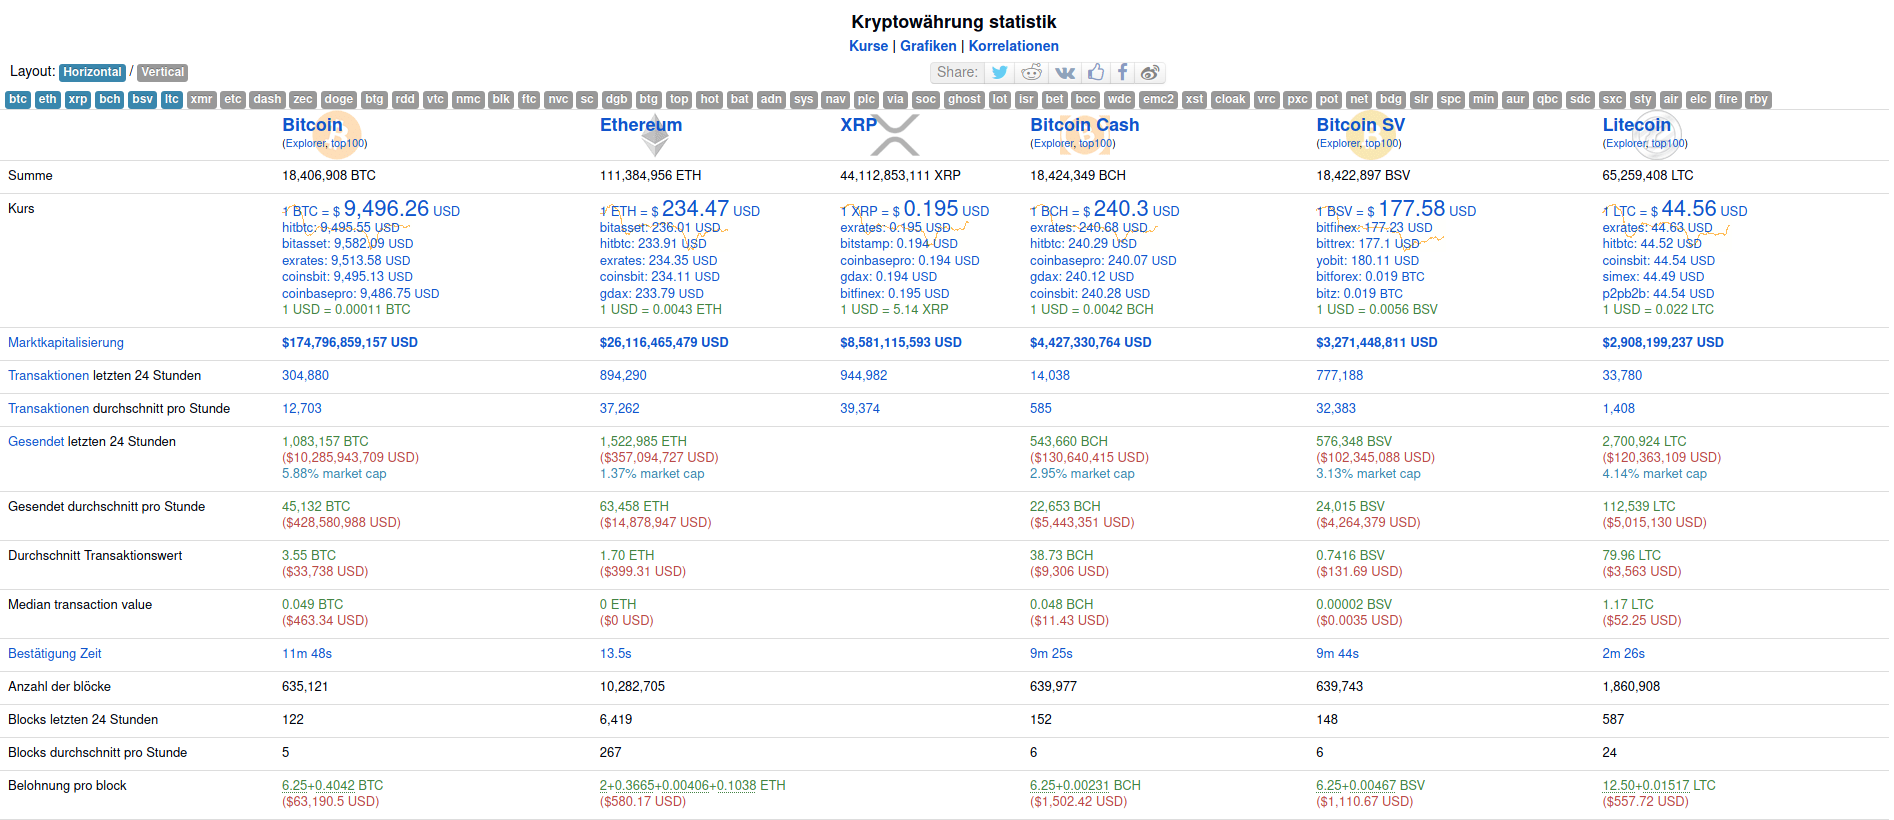The height and width of the screenshot is (820, 1894).
Task: Open the Litecoin heading link
Action: tap(1636, 125)
